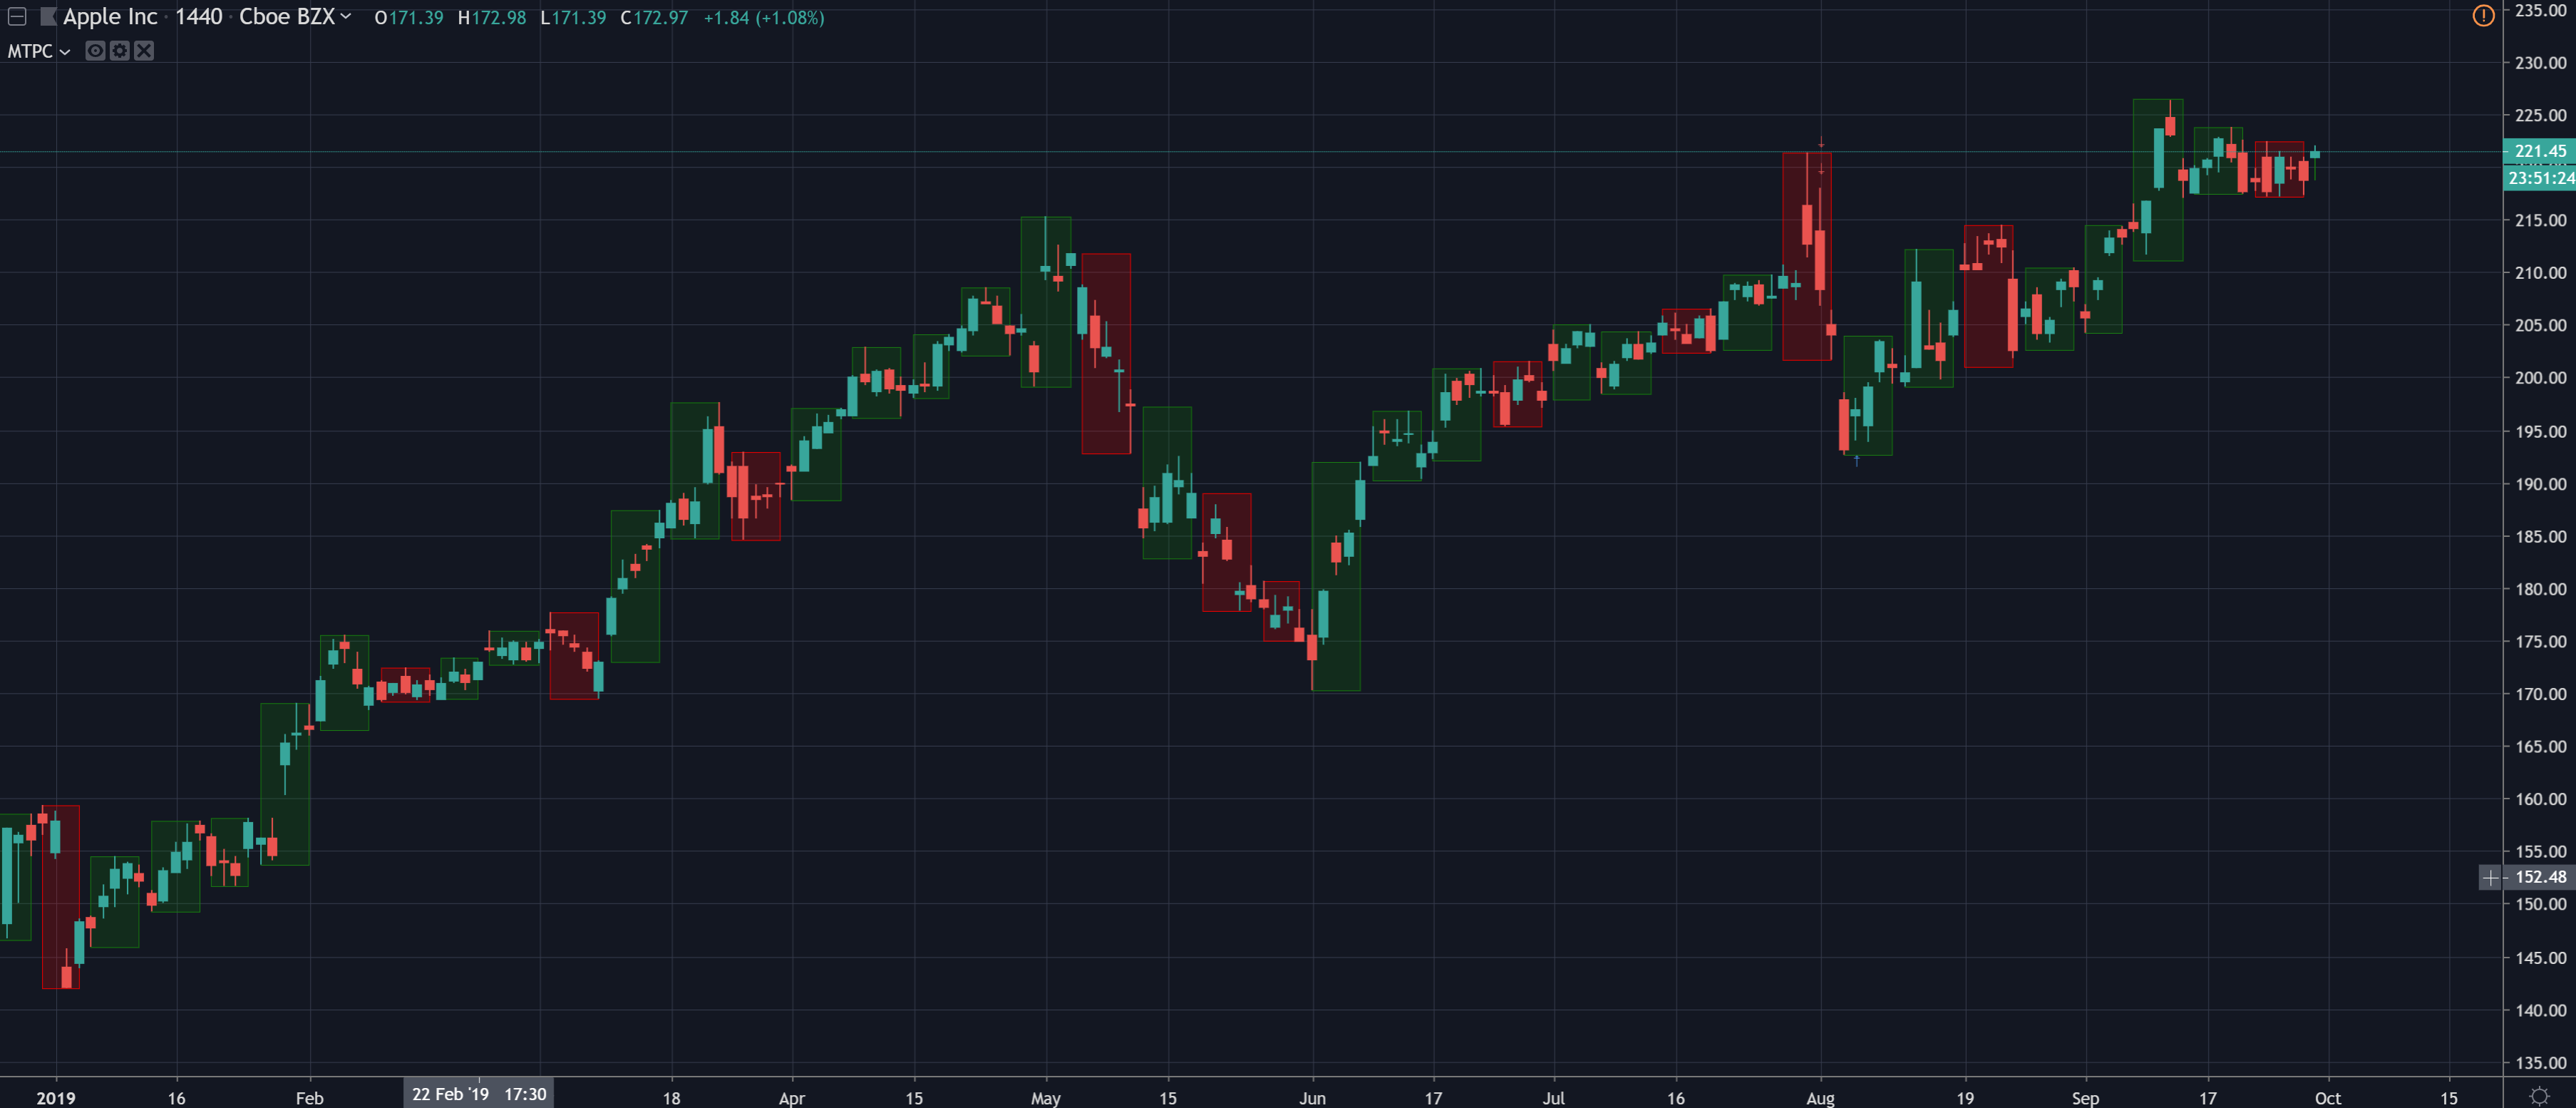Viewport: 2576px width, 1108px height.
Task: Open MTPC indicator settings gear
Action: click(120, 51)
